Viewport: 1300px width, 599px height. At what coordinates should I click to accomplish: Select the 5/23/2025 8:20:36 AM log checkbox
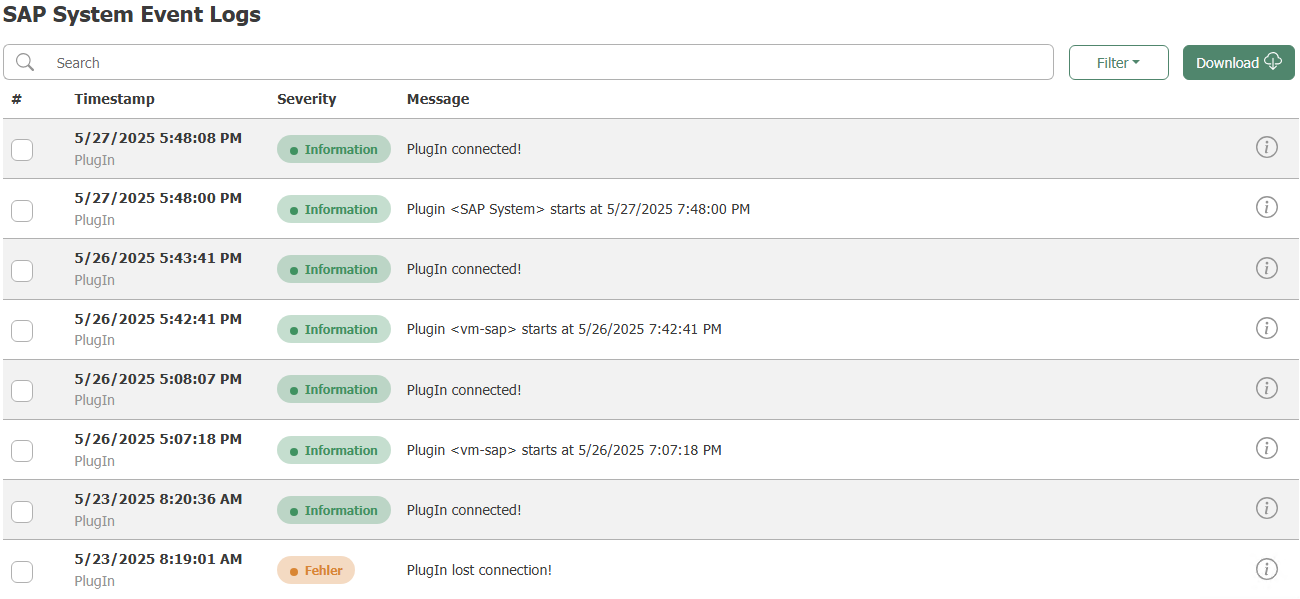point(22,511)
